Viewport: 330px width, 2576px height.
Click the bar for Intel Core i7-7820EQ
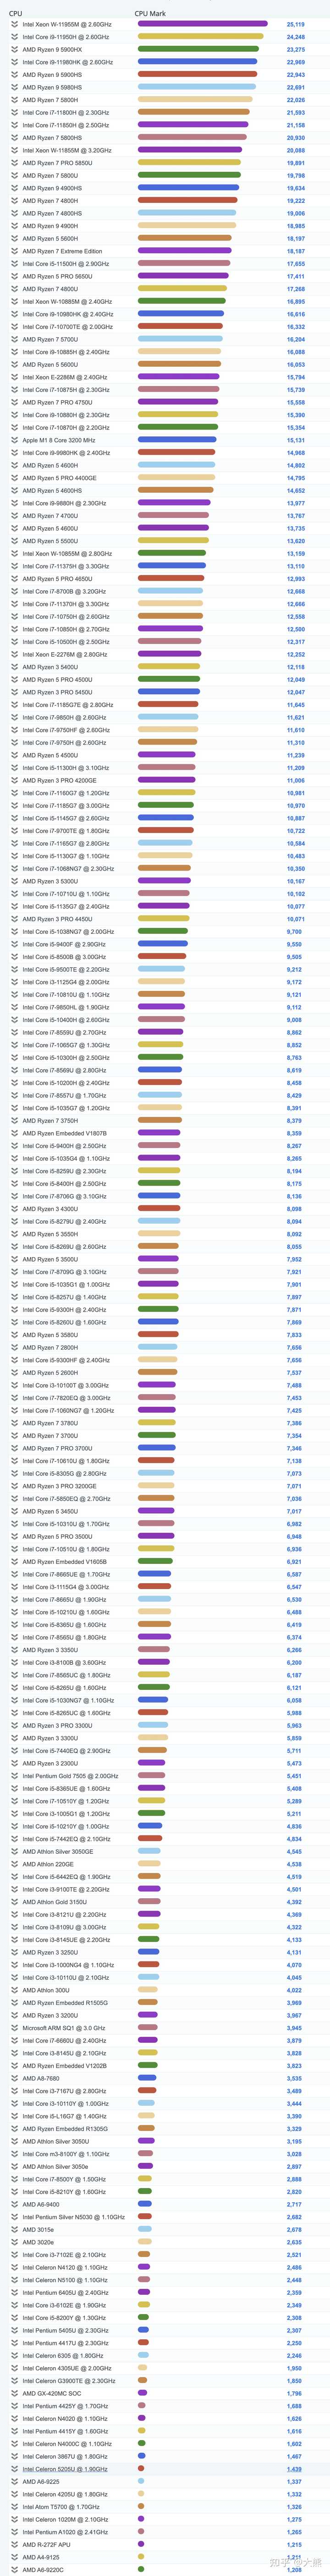pos(157,1398)
